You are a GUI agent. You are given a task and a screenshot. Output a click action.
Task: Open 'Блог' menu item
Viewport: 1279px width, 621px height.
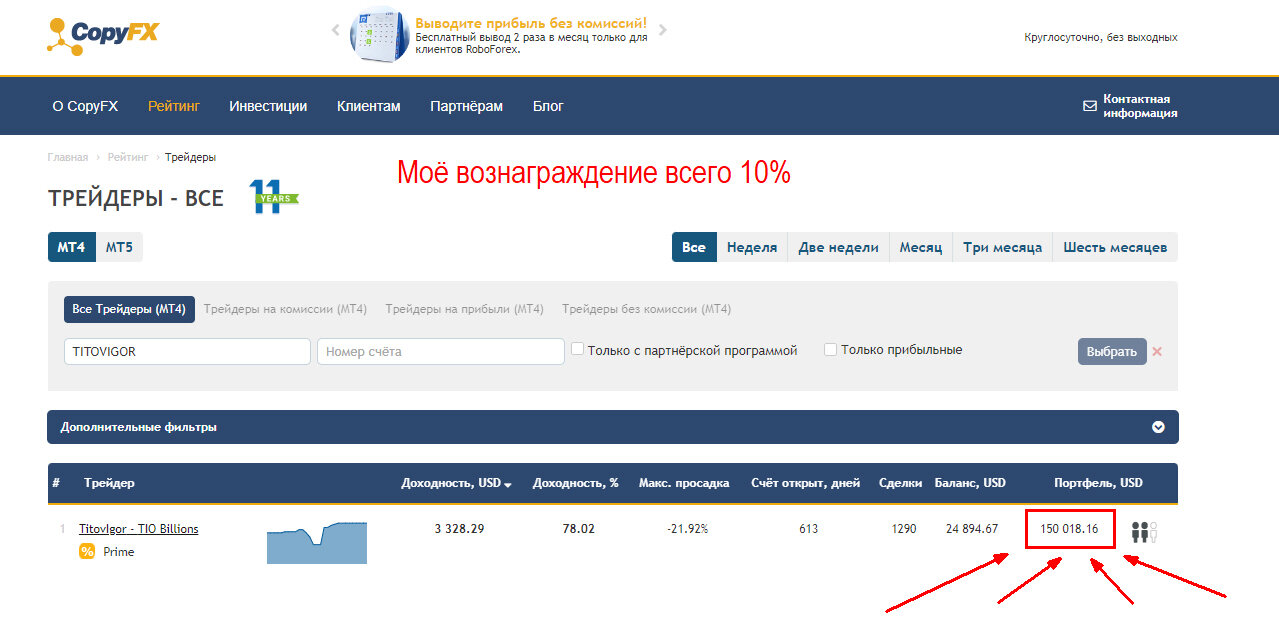tap(548, 106)
